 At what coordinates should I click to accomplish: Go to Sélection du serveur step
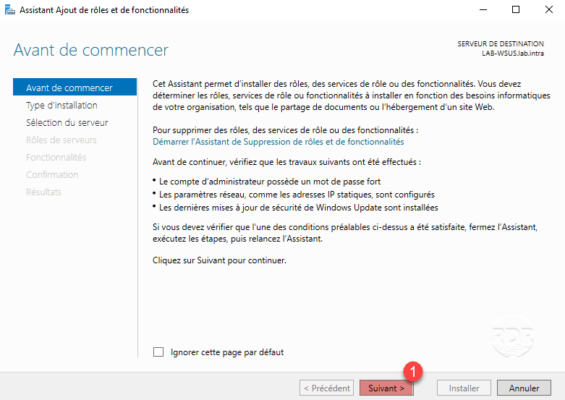[x=67, y=123]
